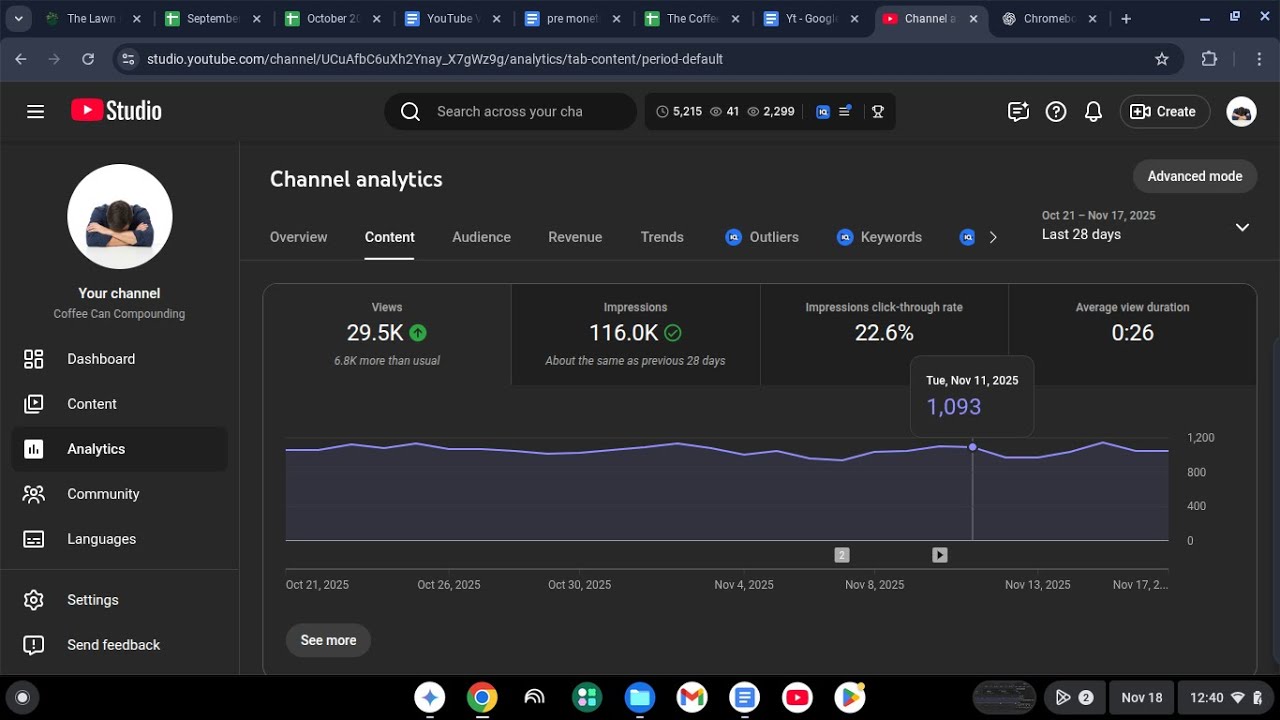This screenshot has height=720, width=1280.
Task: Click the trophy icon in the stats bar
Action: click(878, 112)
